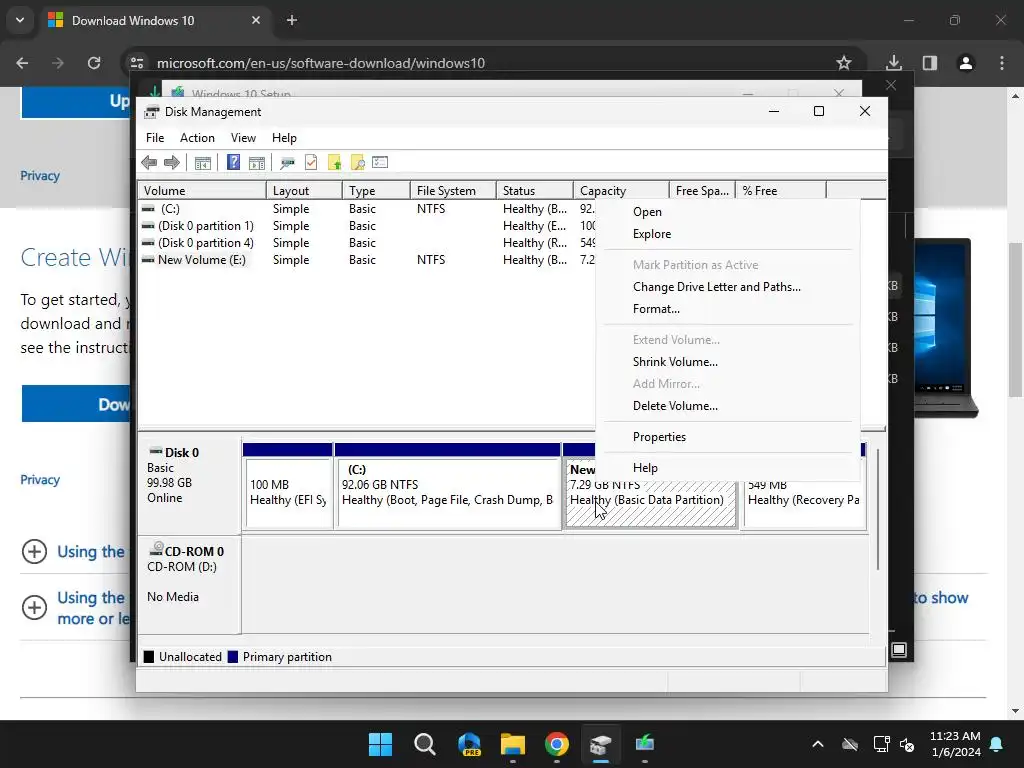Click the 100 MB EFI partition block
The height and width of the screenshot is (768, 1024).
[x=287, y=492]
